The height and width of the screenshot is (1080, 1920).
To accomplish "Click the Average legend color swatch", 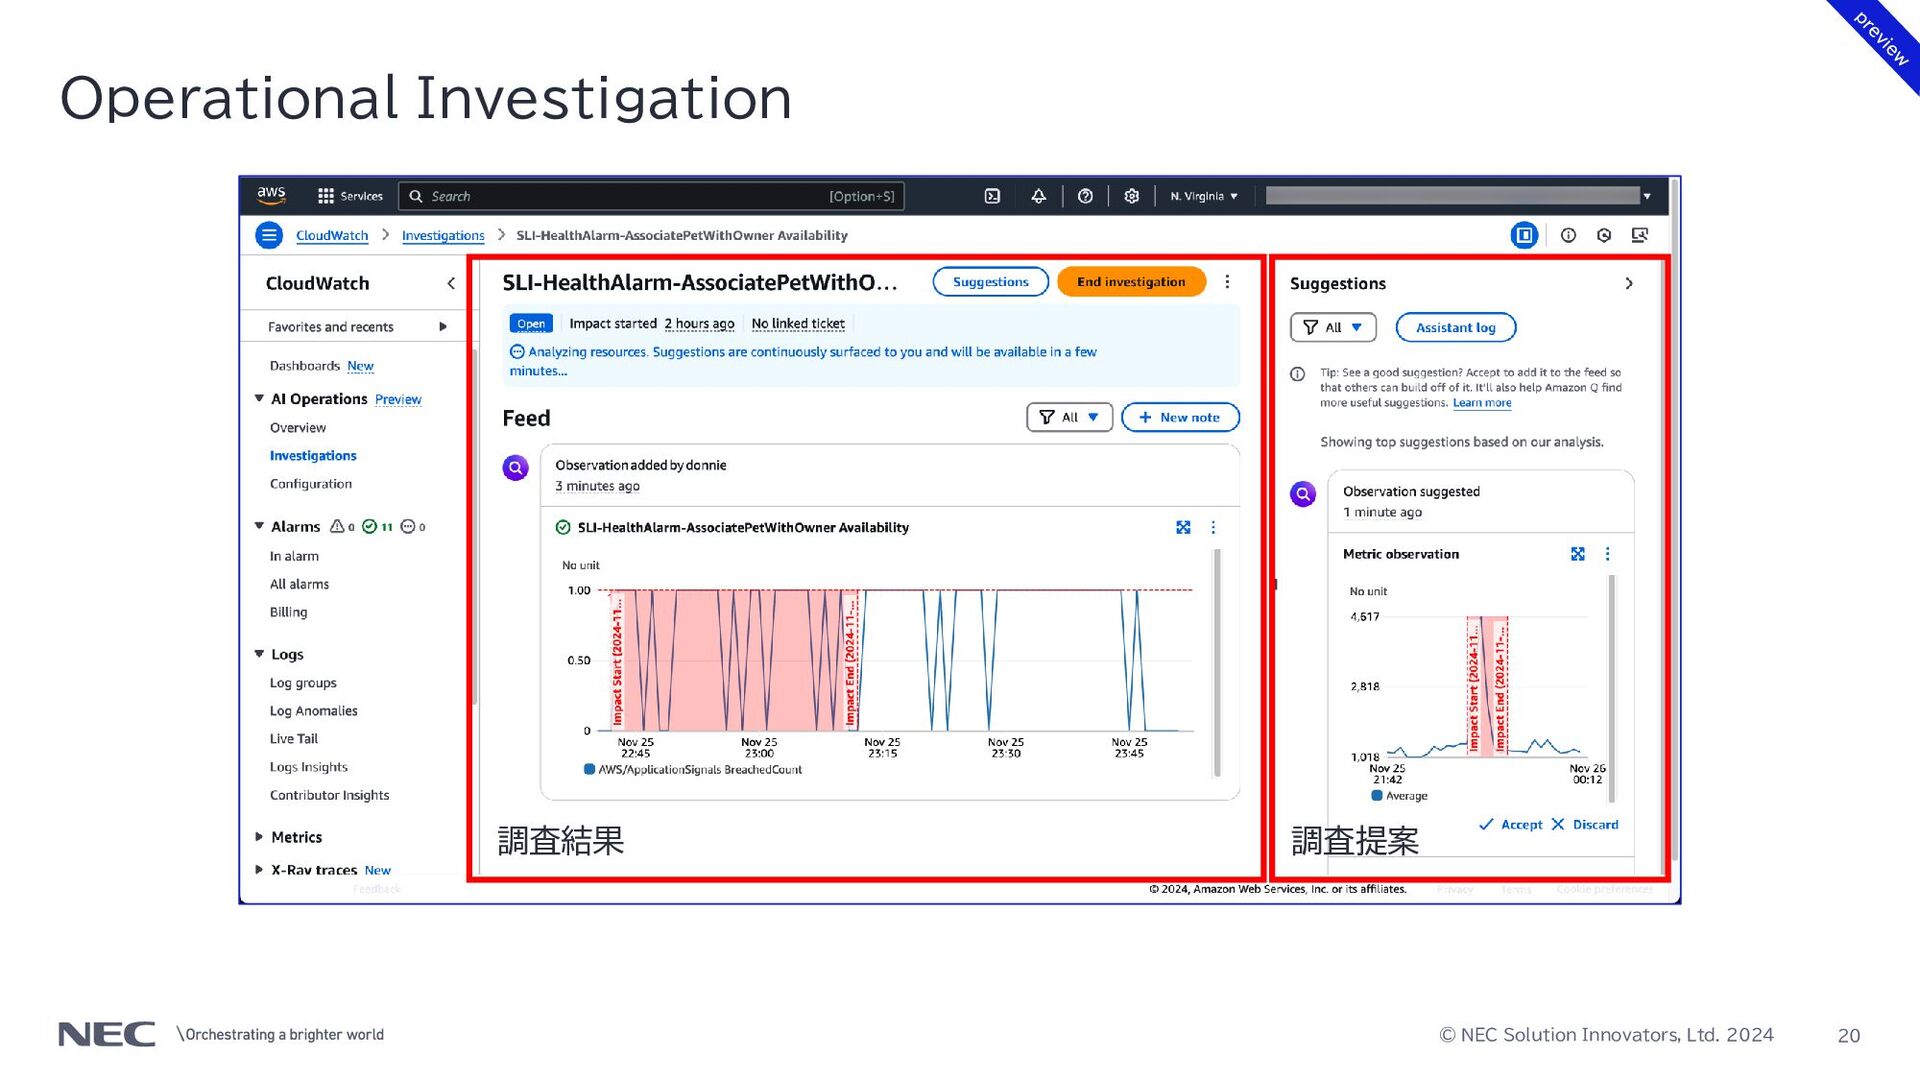I will 1377,796.
